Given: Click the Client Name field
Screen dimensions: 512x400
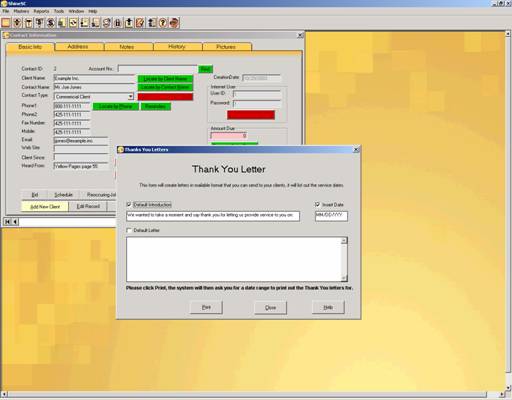Looking at the screenshot, I should pos(95,78).
